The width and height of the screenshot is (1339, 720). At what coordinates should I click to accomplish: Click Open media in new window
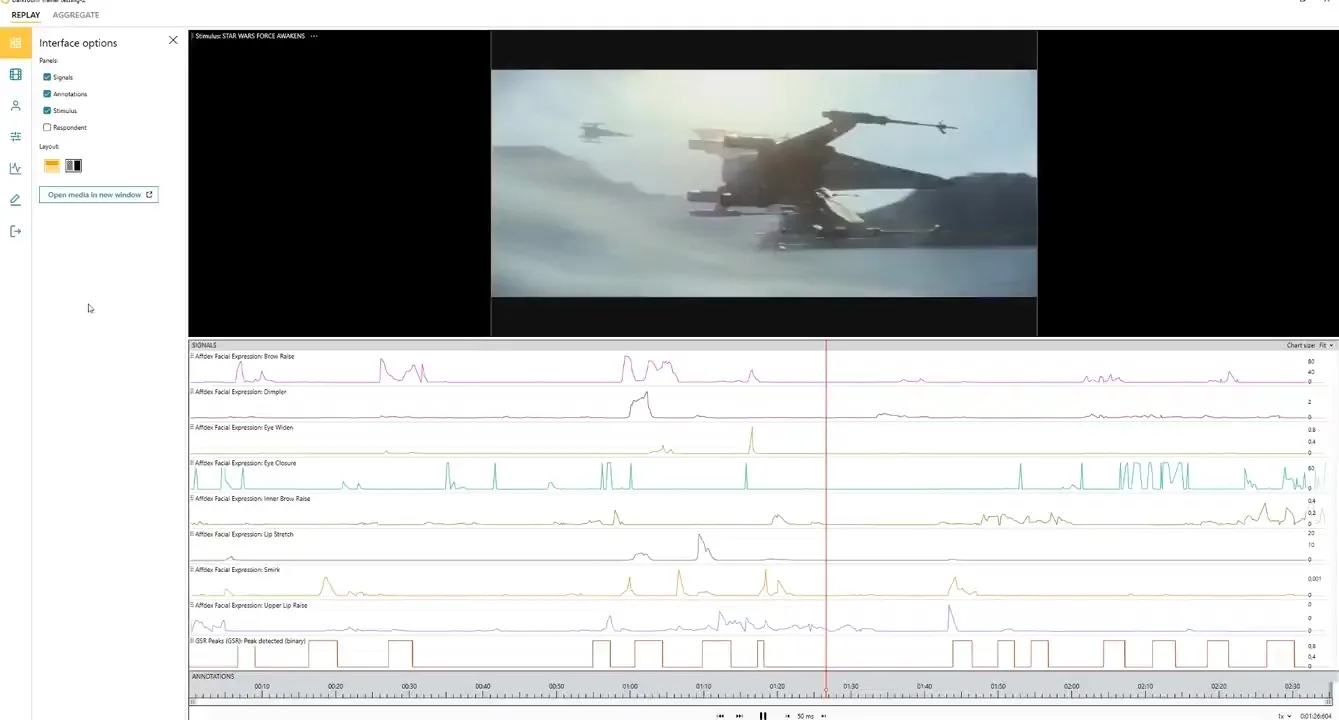pos(99,195)
